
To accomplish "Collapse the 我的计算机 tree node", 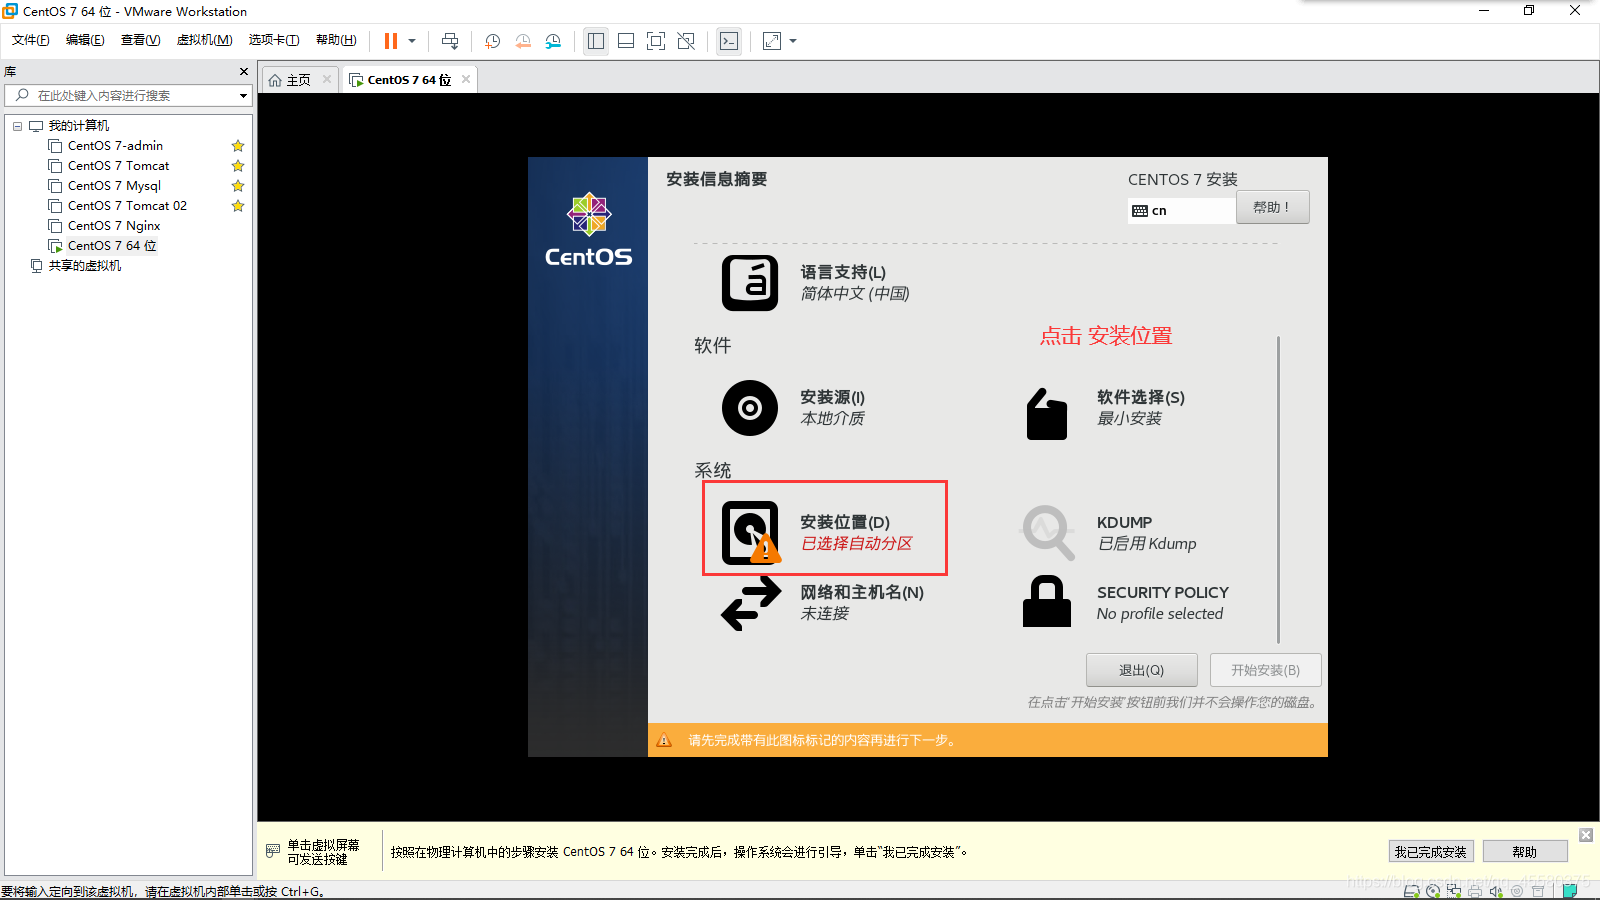I will (x=17, y=126).
